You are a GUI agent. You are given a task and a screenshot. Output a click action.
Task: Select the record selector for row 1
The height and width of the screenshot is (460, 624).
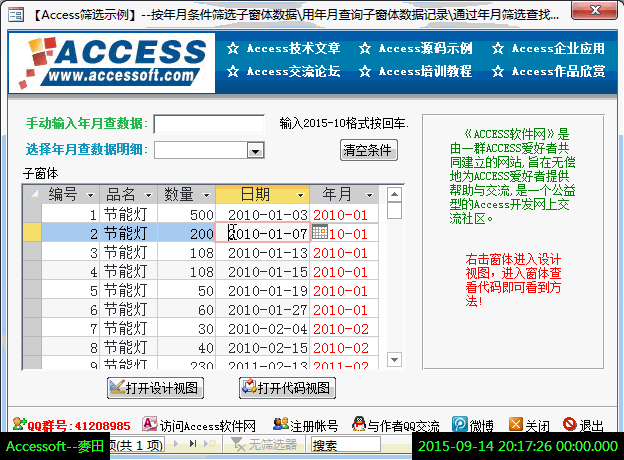32,214
